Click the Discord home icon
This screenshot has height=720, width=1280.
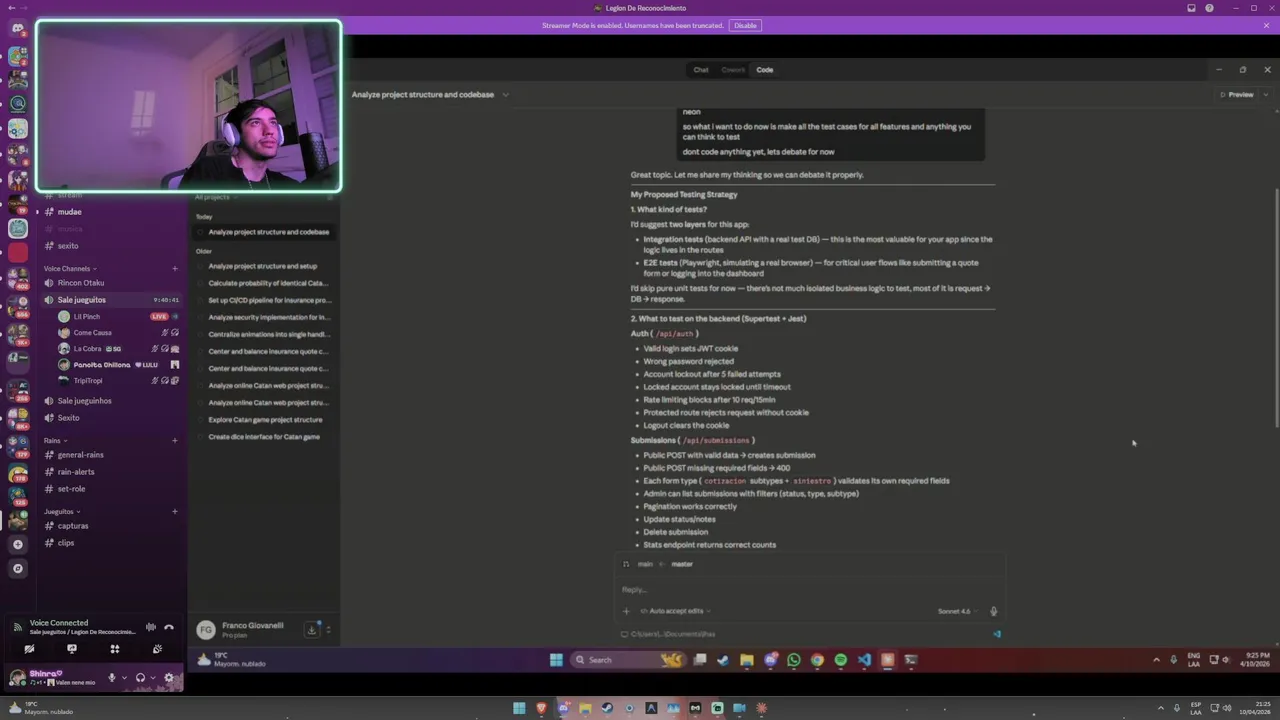click(17, 28)
